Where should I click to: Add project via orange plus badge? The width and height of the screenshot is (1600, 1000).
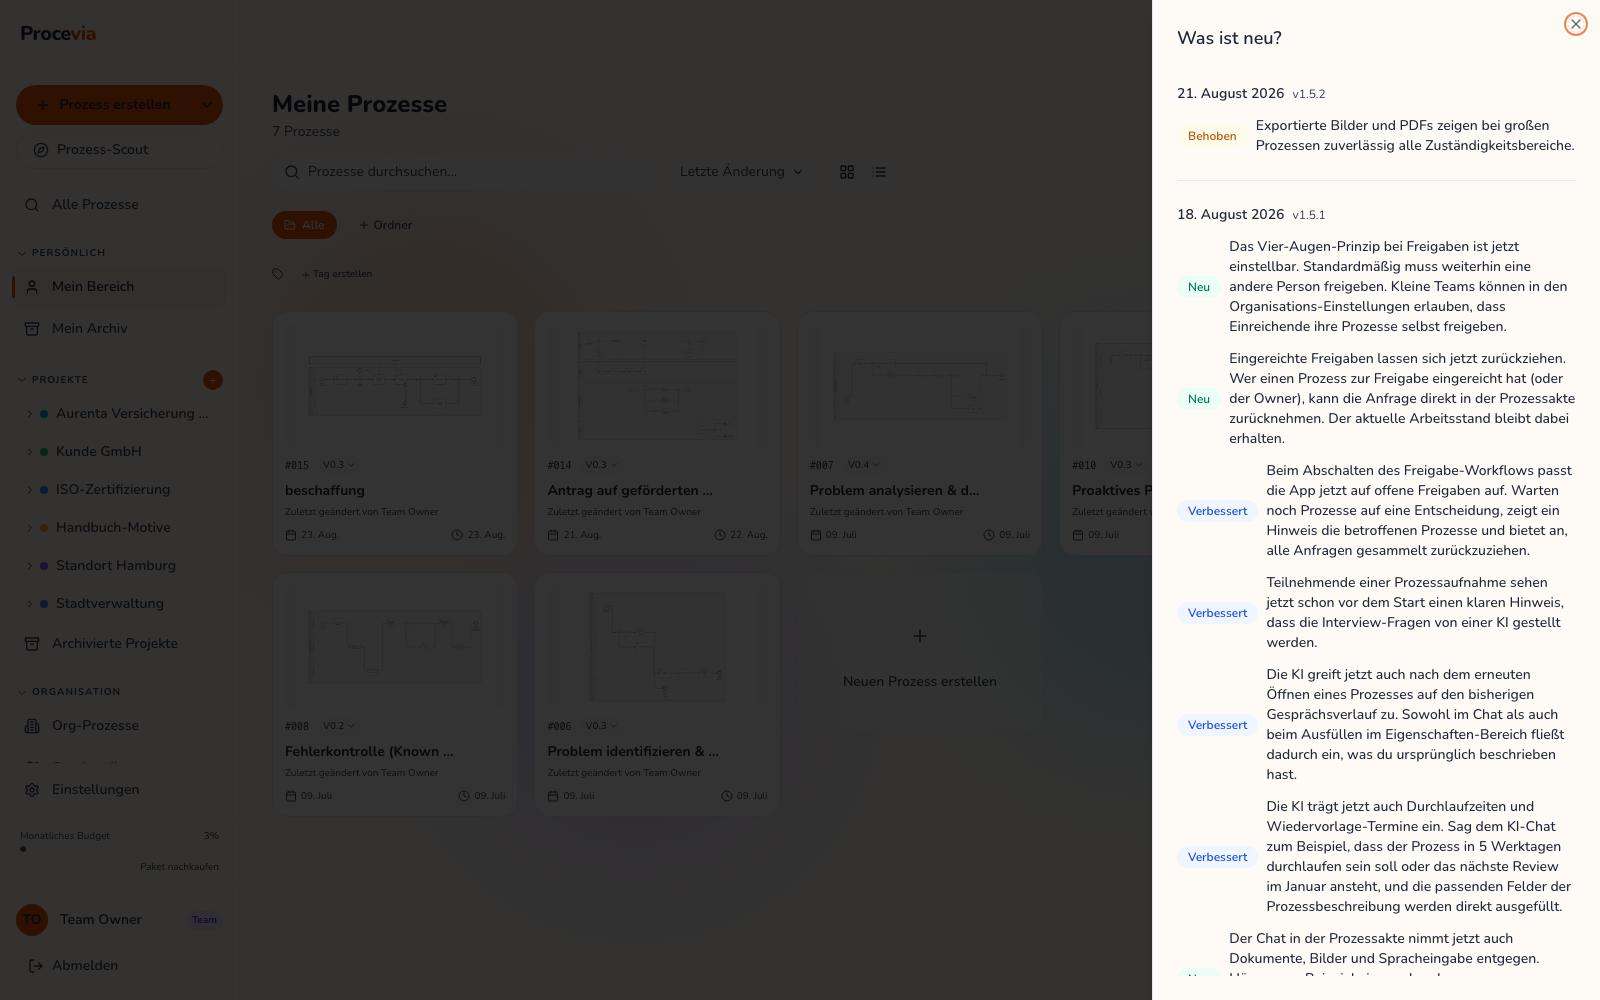pyautogui.click(x=213, y=380)
